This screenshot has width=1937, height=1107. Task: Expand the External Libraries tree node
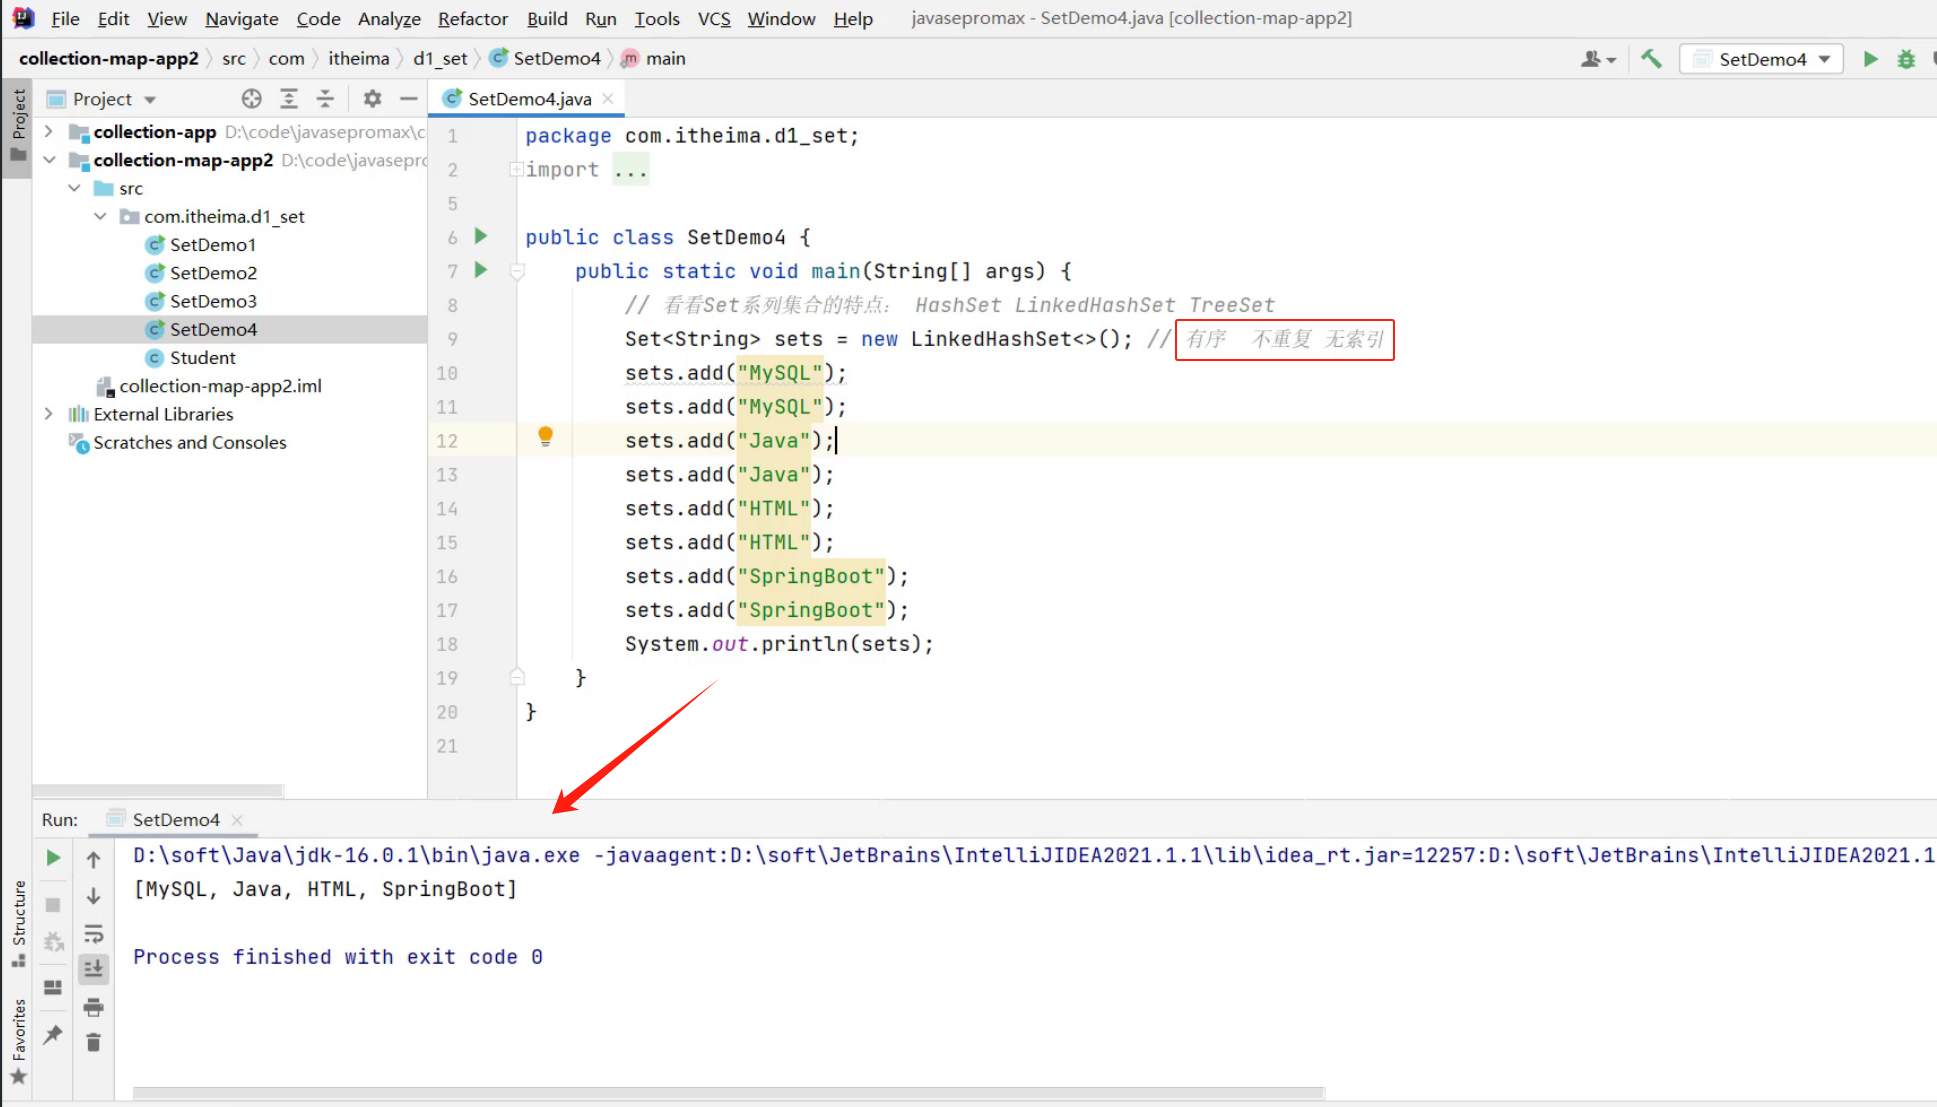tap(48, 413)
